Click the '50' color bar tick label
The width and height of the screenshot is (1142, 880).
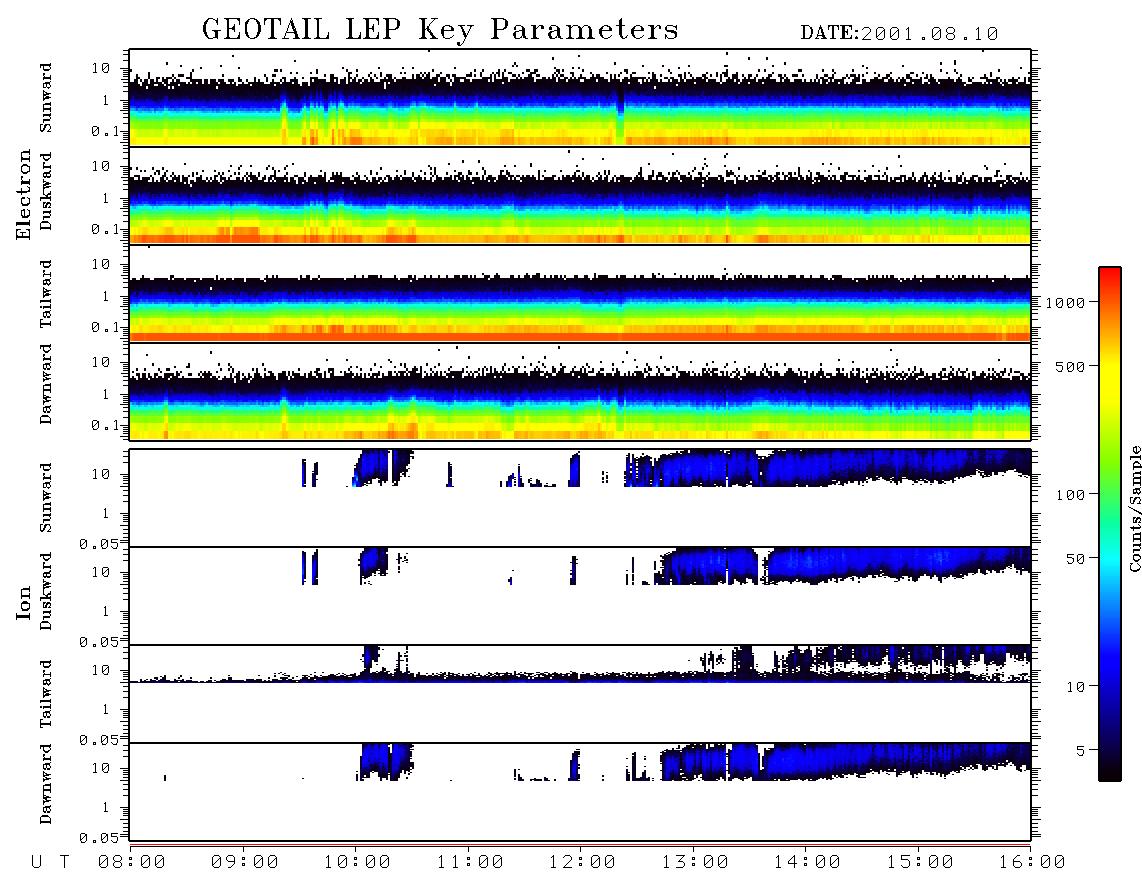1075,559
